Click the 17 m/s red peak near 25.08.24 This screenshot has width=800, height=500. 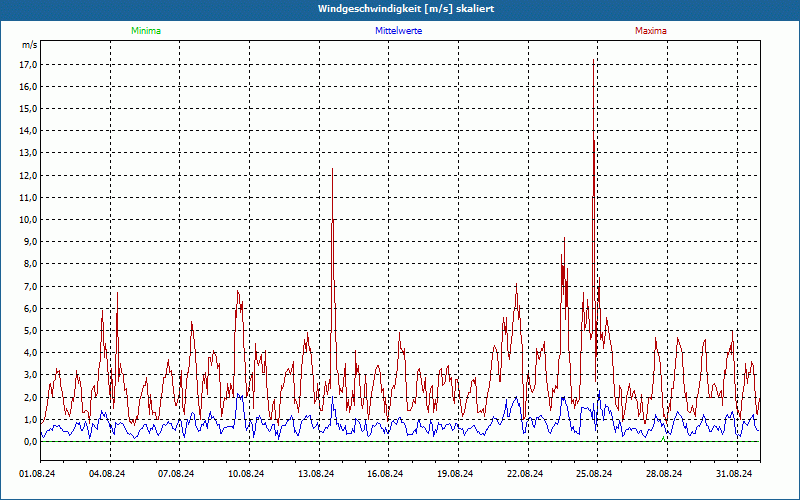click(x=593, y=60)
